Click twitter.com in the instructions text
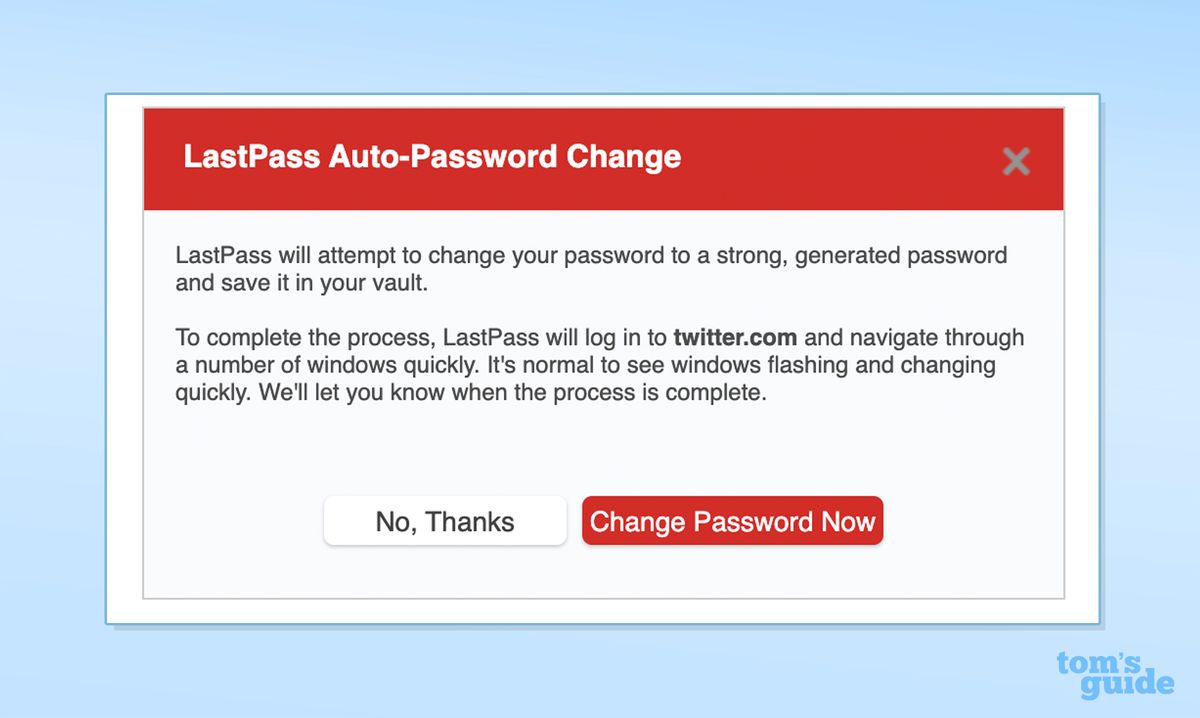This screenshot has width=1200, height=718. click(736, 337)
